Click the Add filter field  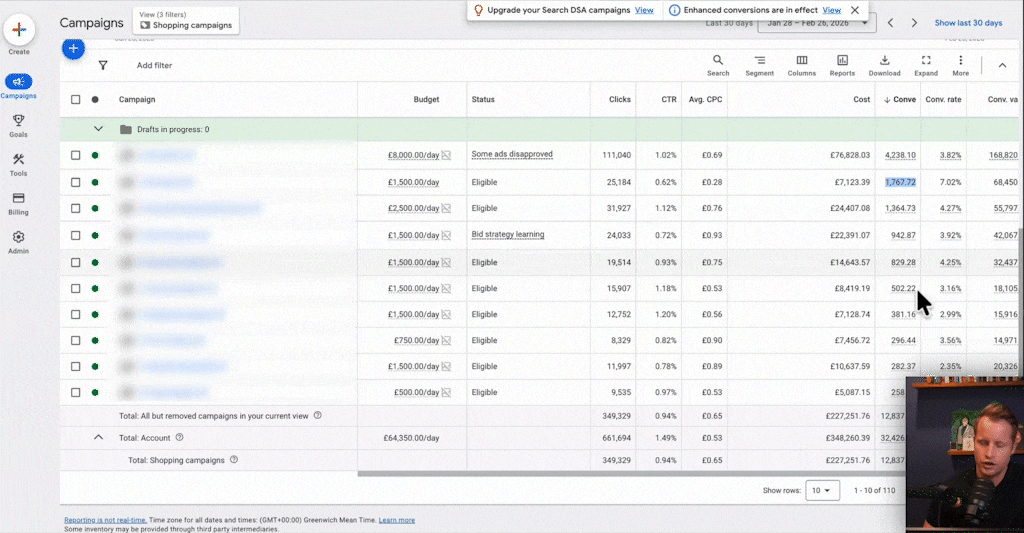(154, 65)
